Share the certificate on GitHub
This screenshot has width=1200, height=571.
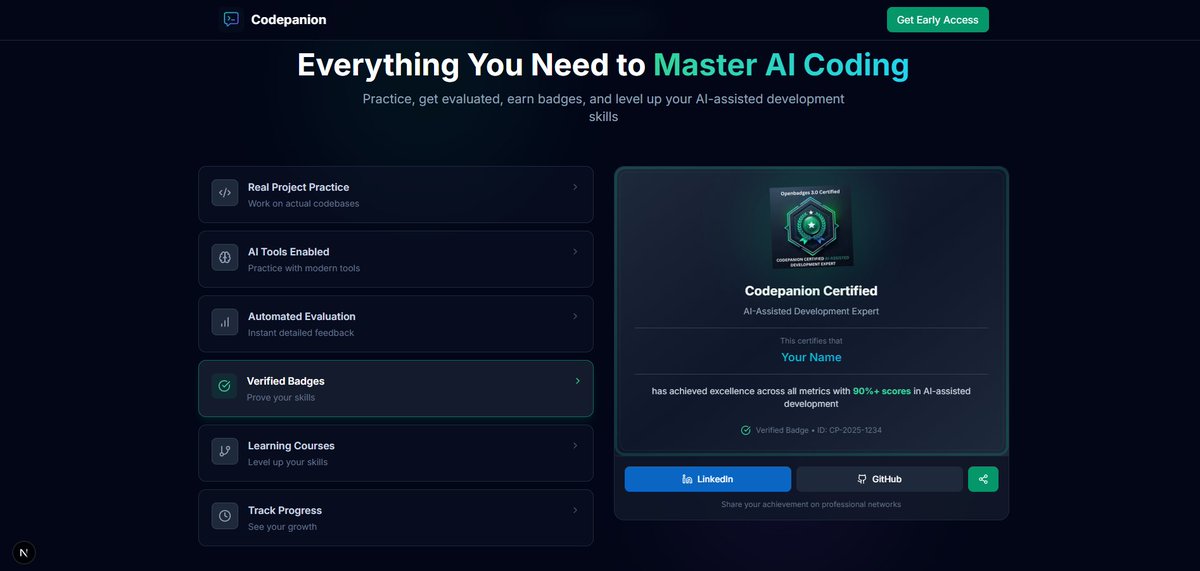click(880, 479)
